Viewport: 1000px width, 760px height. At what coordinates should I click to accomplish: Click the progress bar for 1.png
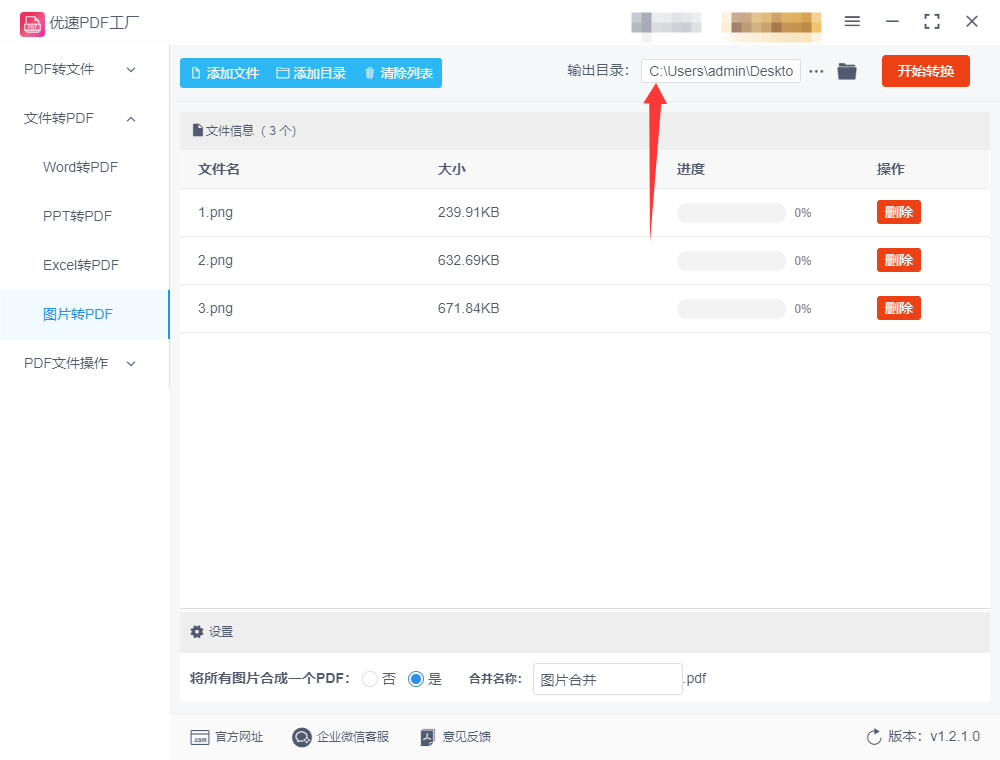point(731,213)
